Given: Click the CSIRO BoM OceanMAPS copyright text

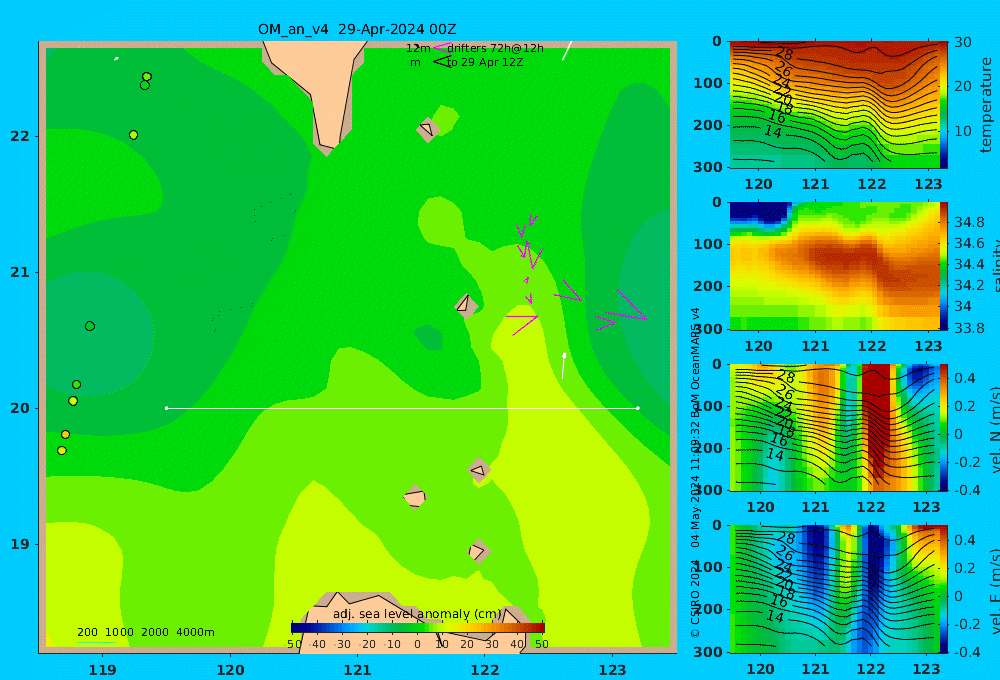Looking at the screenshot, I should (695, 472).
